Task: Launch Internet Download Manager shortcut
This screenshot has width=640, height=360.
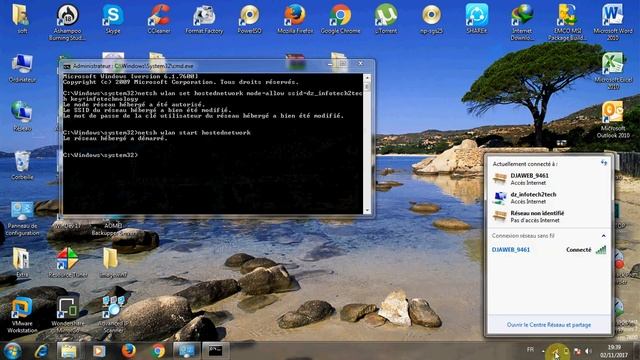Action: 522,22
